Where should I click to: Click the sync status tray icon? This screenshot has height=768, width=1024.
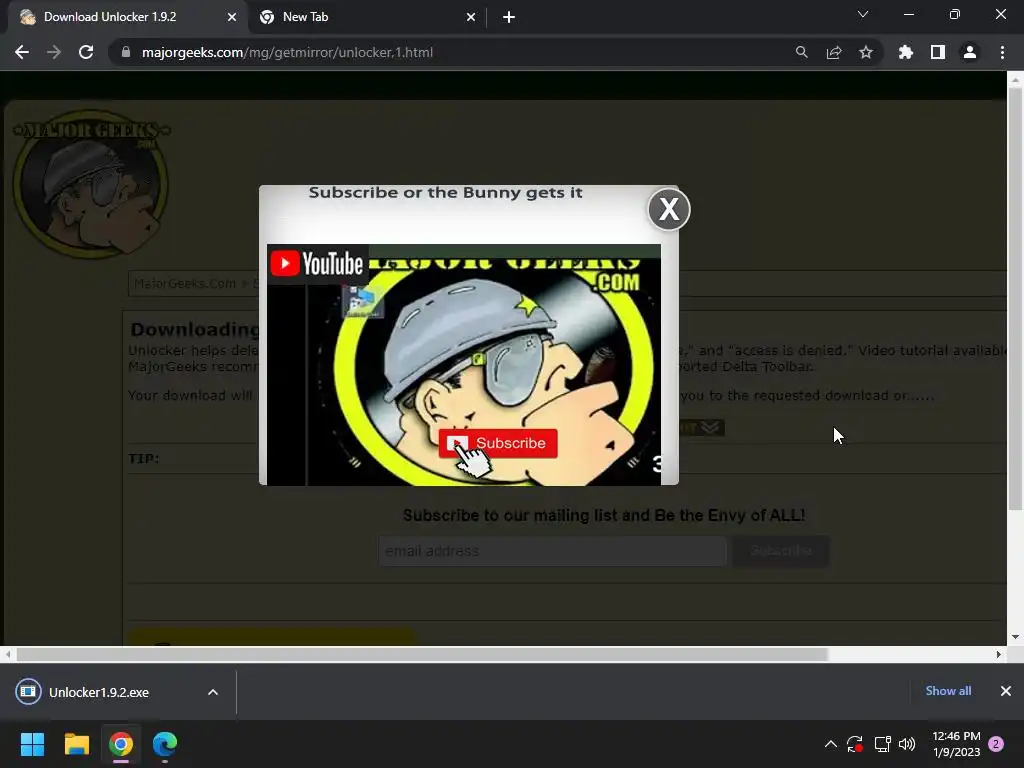coord(855,744)
